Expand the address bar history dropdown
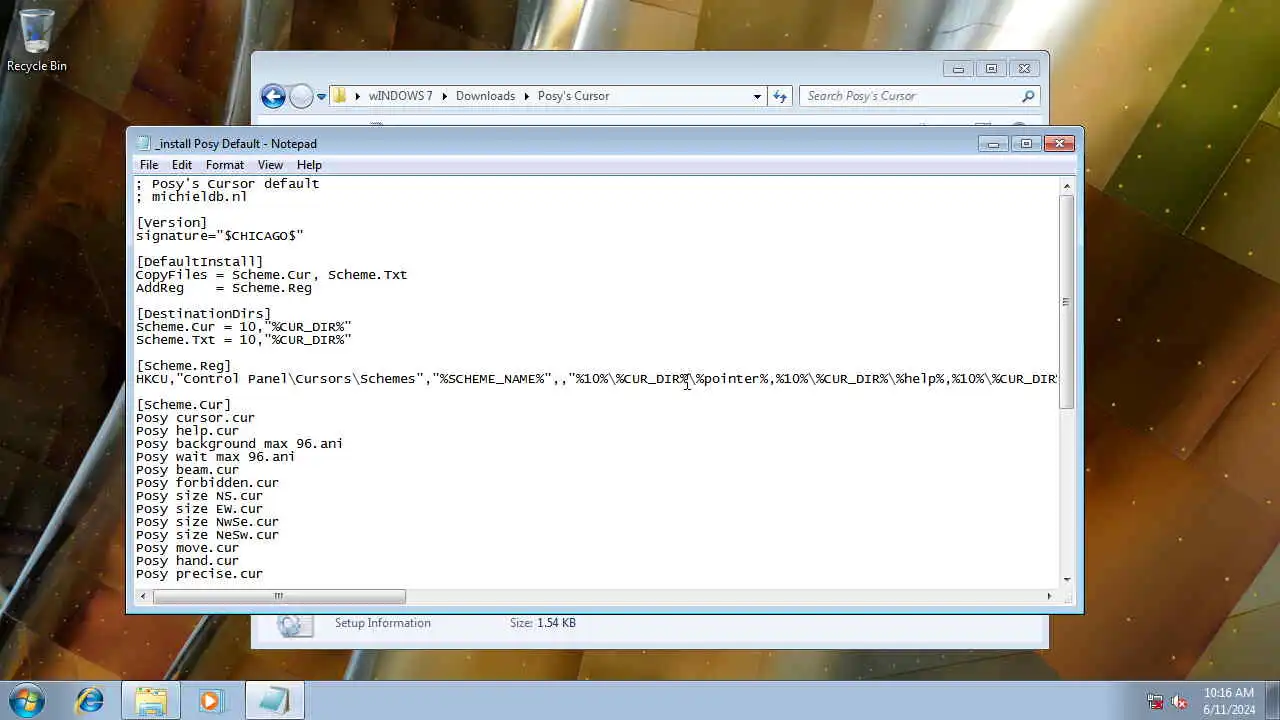The image size is (1280, 720). tap(757, 96)
